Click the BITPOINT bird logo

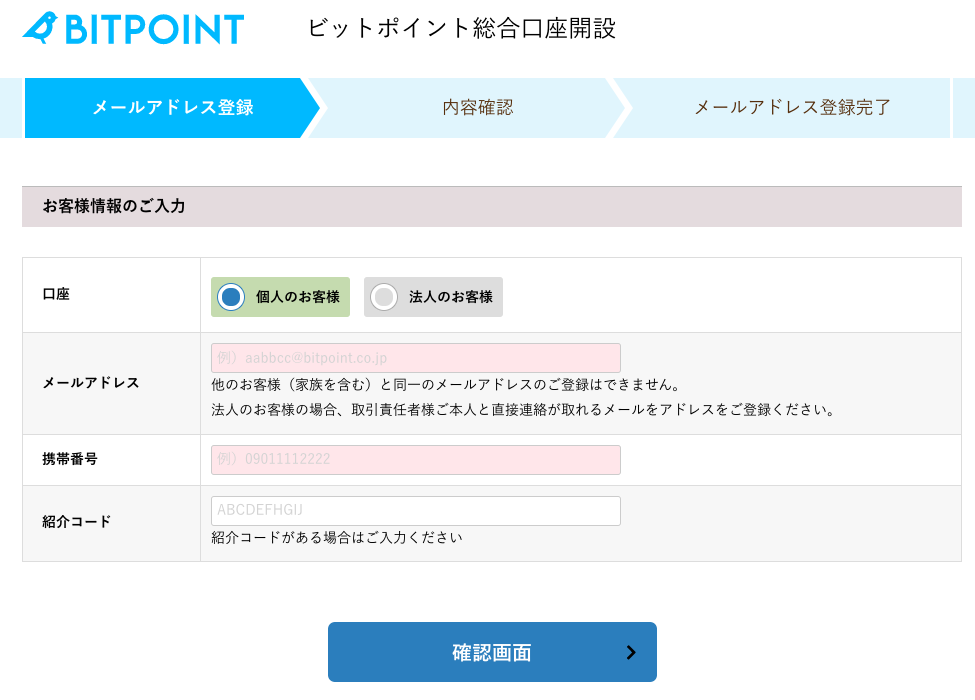133,28
